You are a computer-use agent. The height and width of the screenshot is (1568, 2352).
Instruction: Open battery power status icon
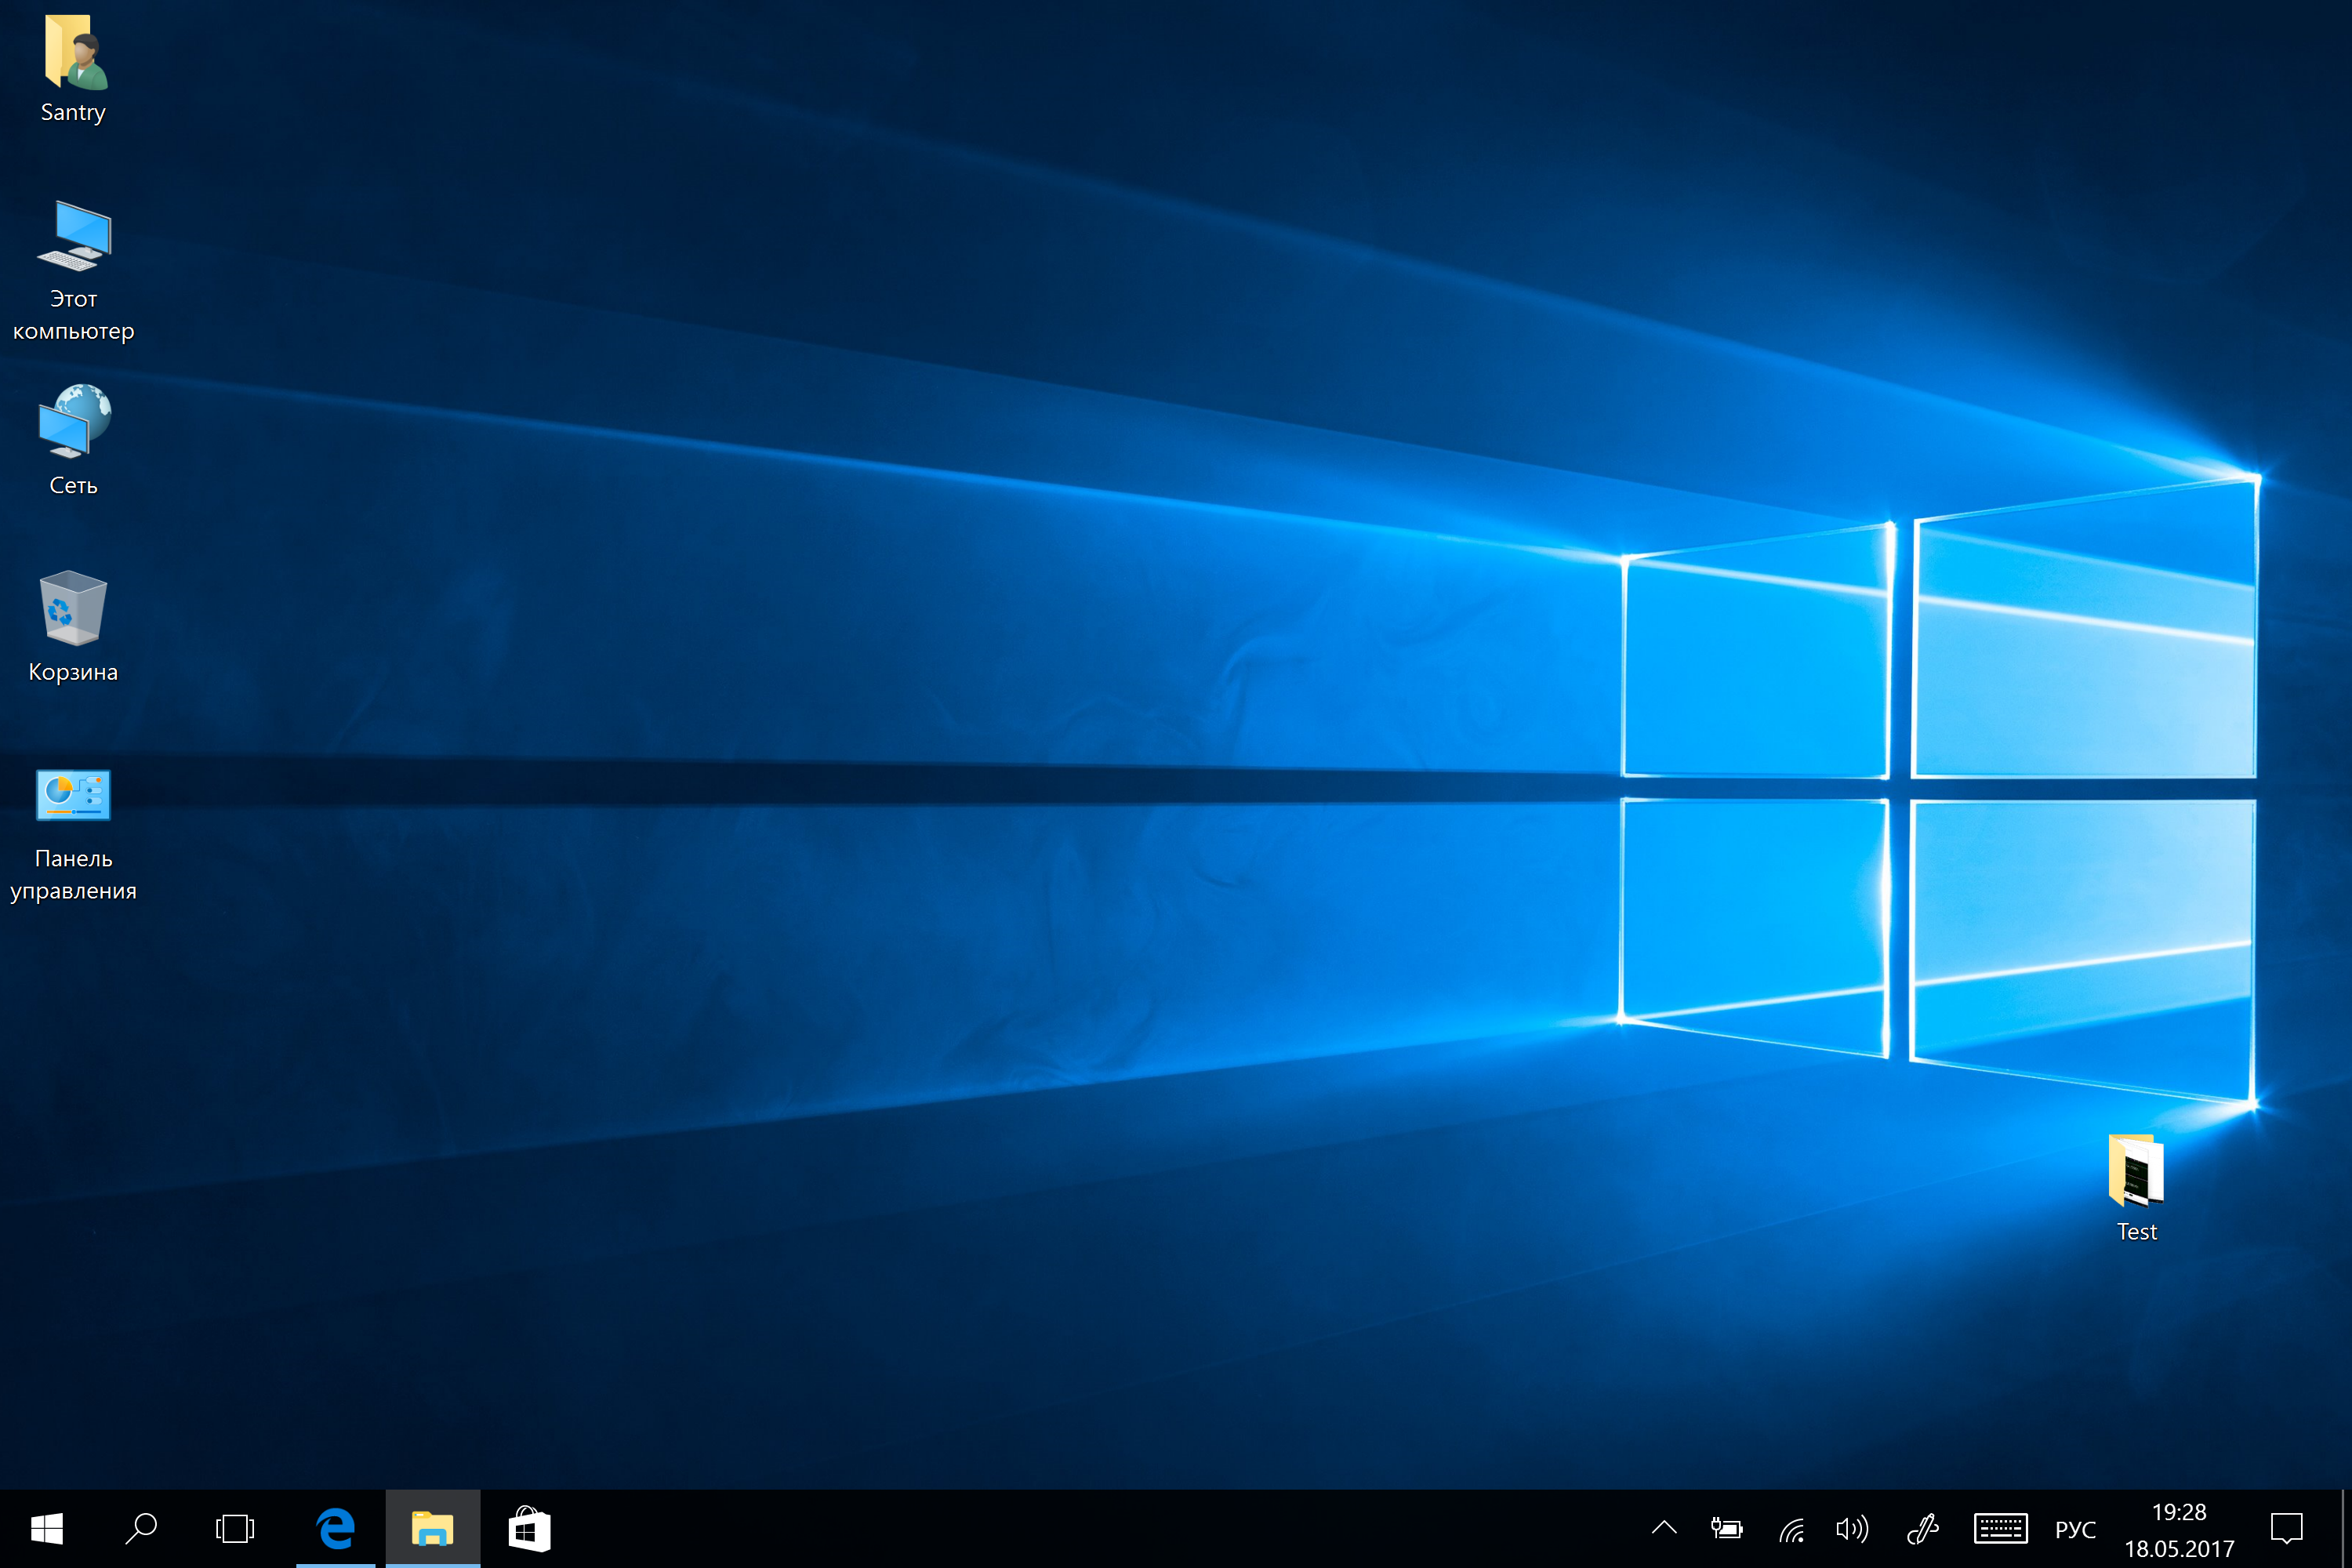[1727, 1529]
